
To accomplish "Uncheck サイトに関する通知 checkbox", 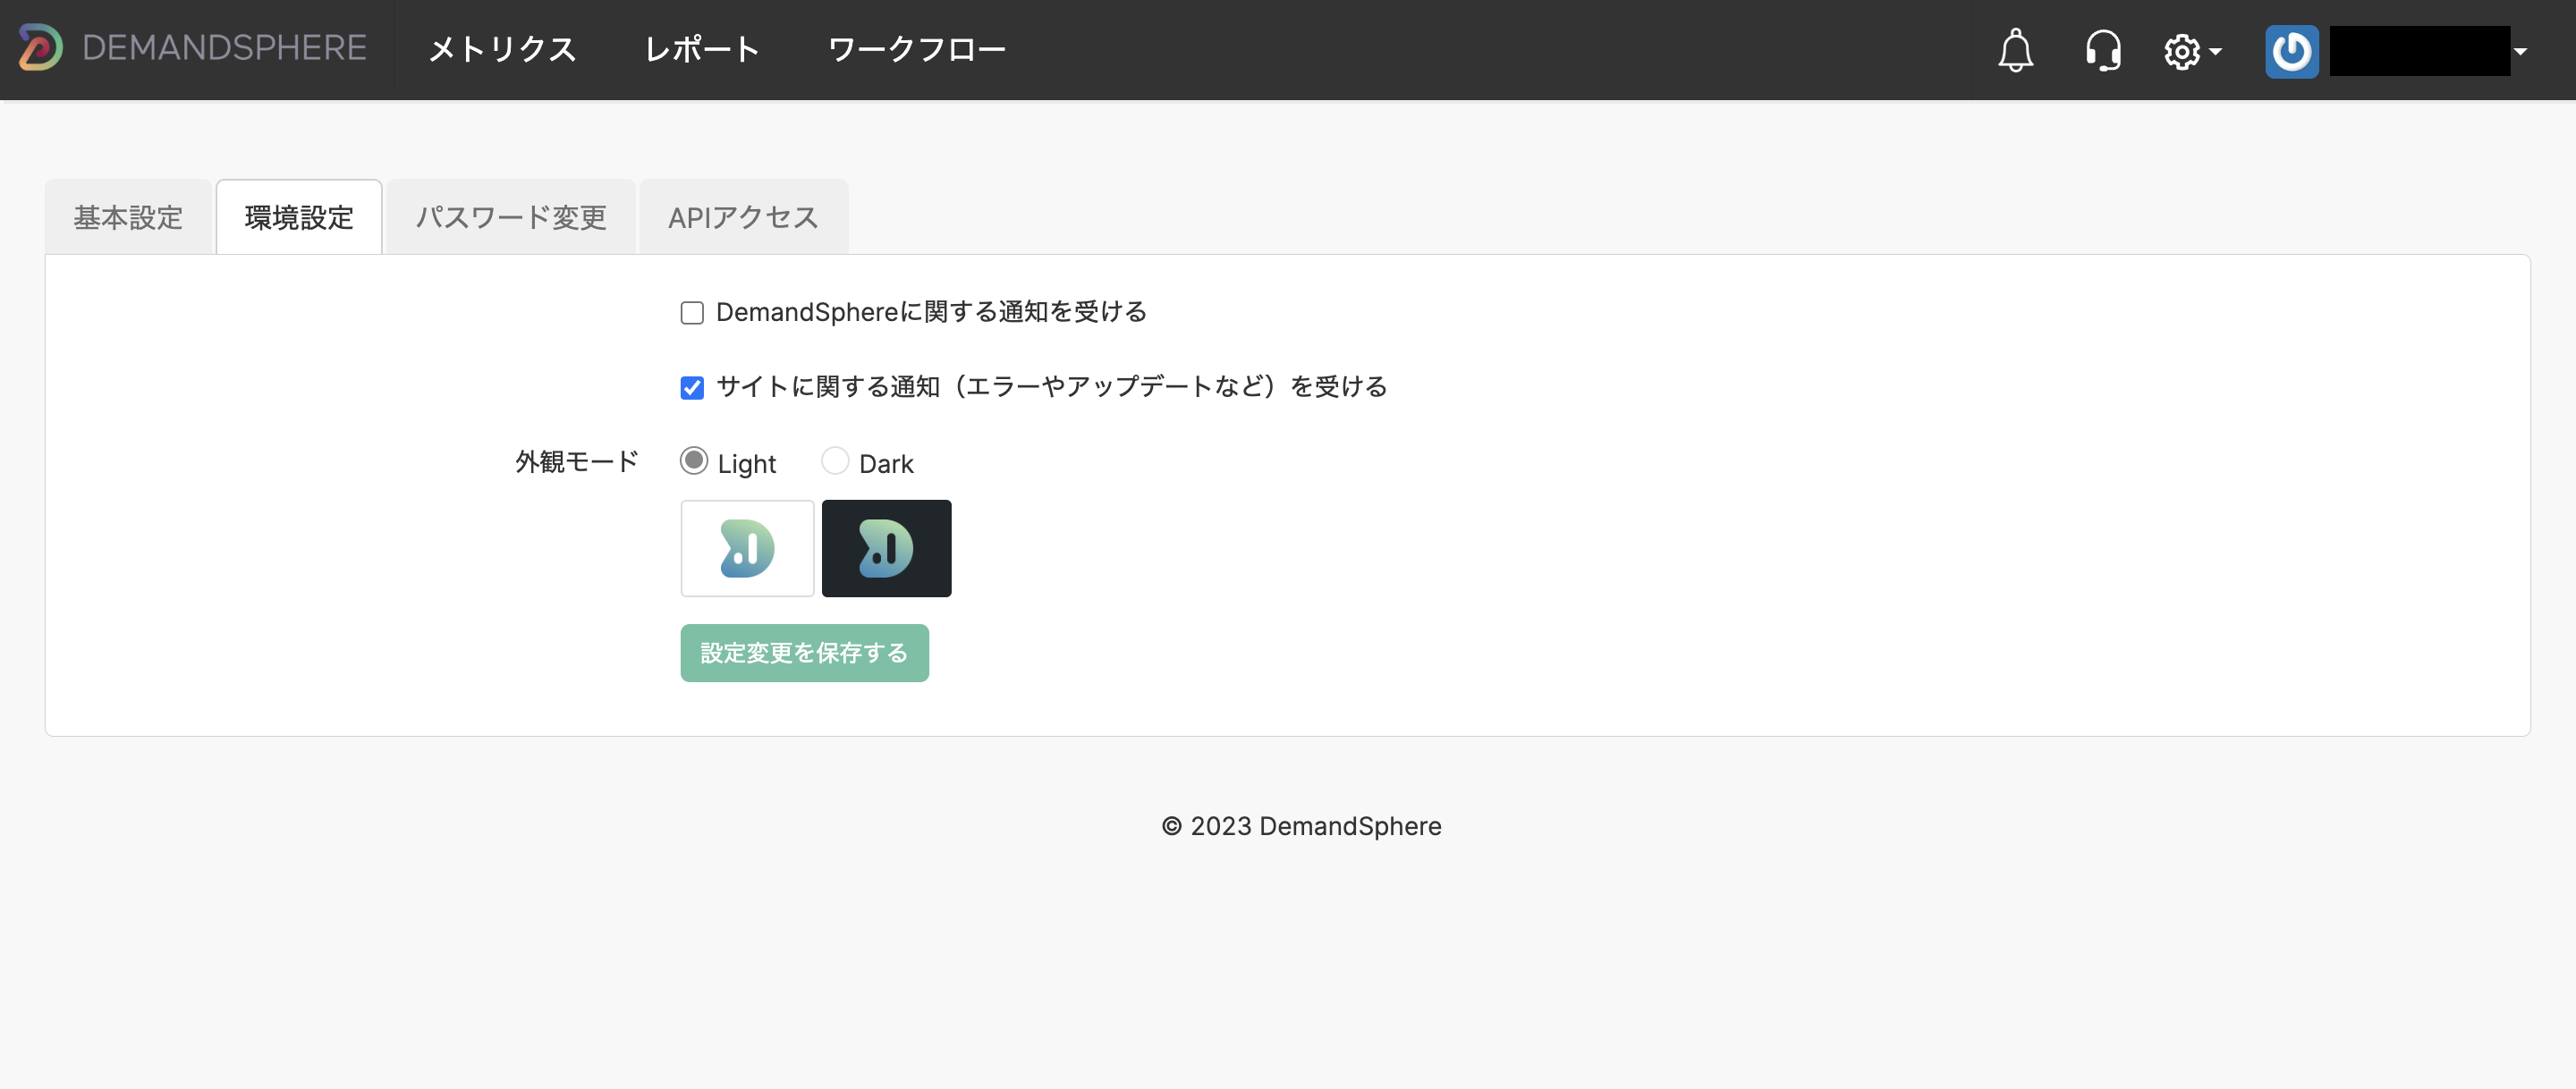I will (x=692, y=387).
